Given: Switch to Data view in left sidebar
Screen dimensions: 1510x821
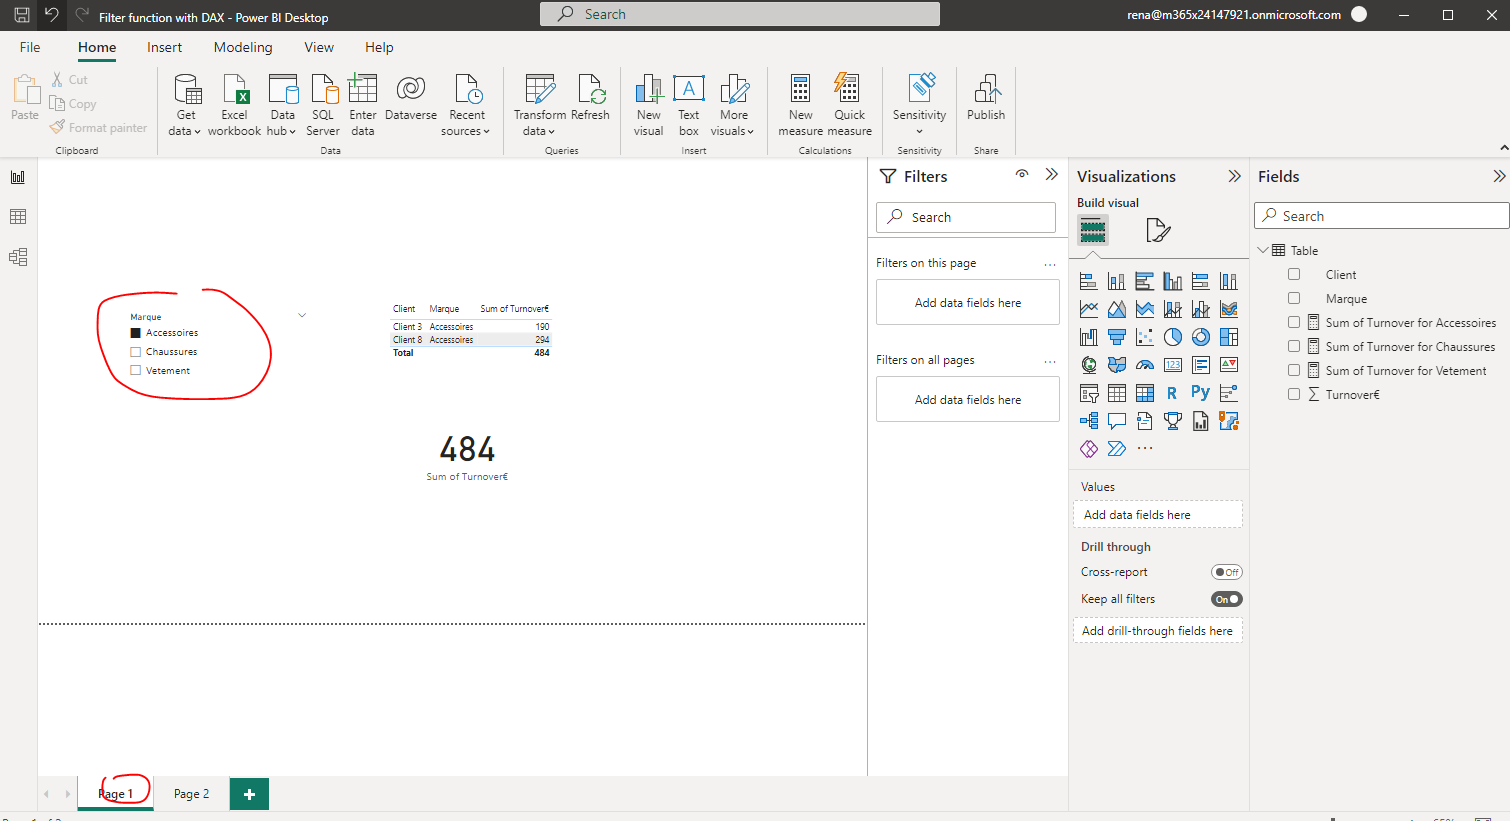Looking at the screenshot, I should tap(18, 217).
